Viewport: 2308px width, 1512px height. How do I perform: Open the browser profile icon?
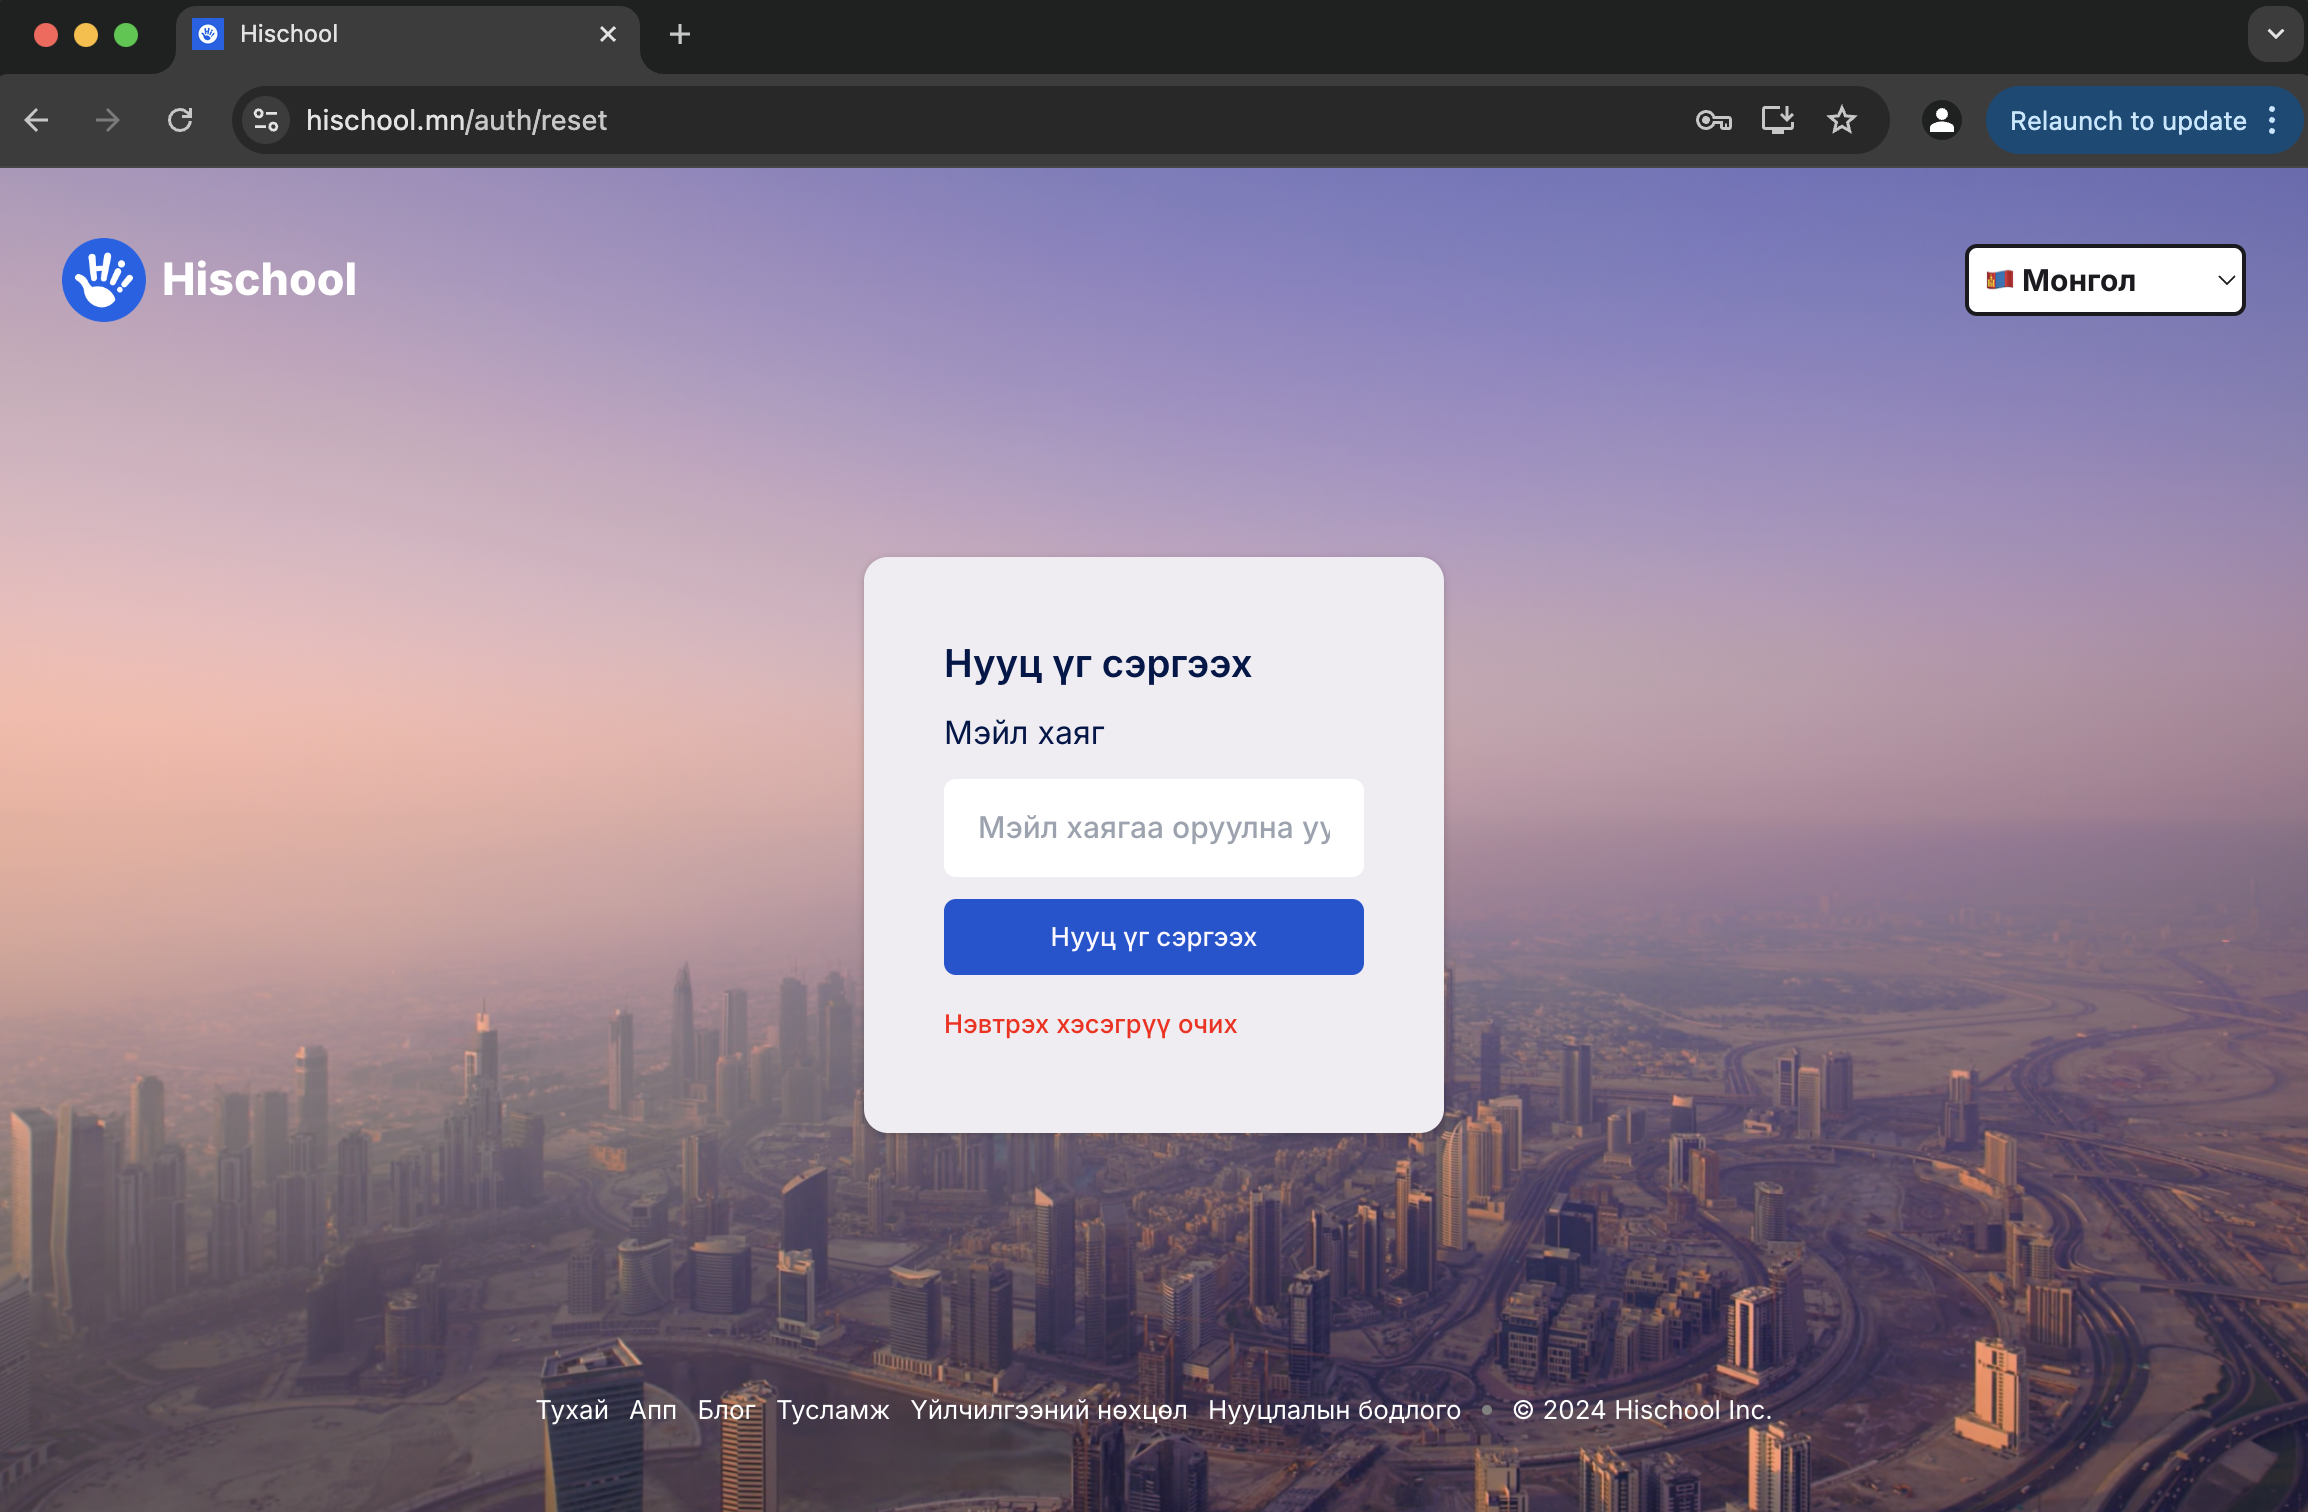point(1940,120)
